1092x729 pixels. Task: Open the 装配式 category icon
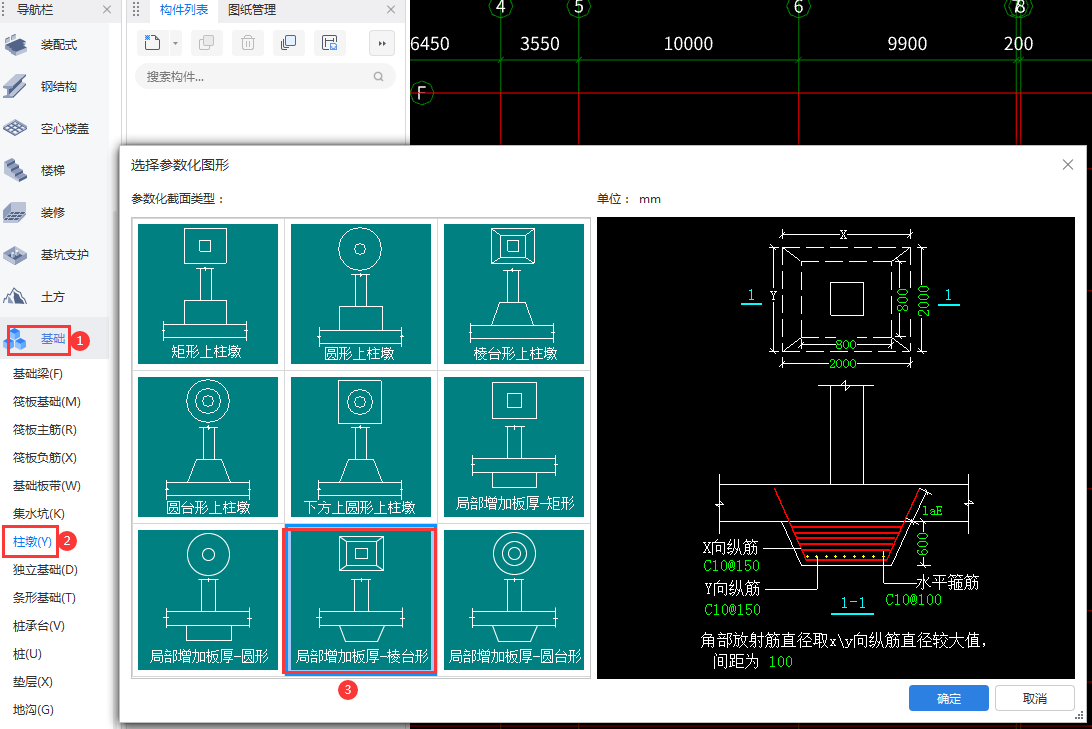(15, 45)
